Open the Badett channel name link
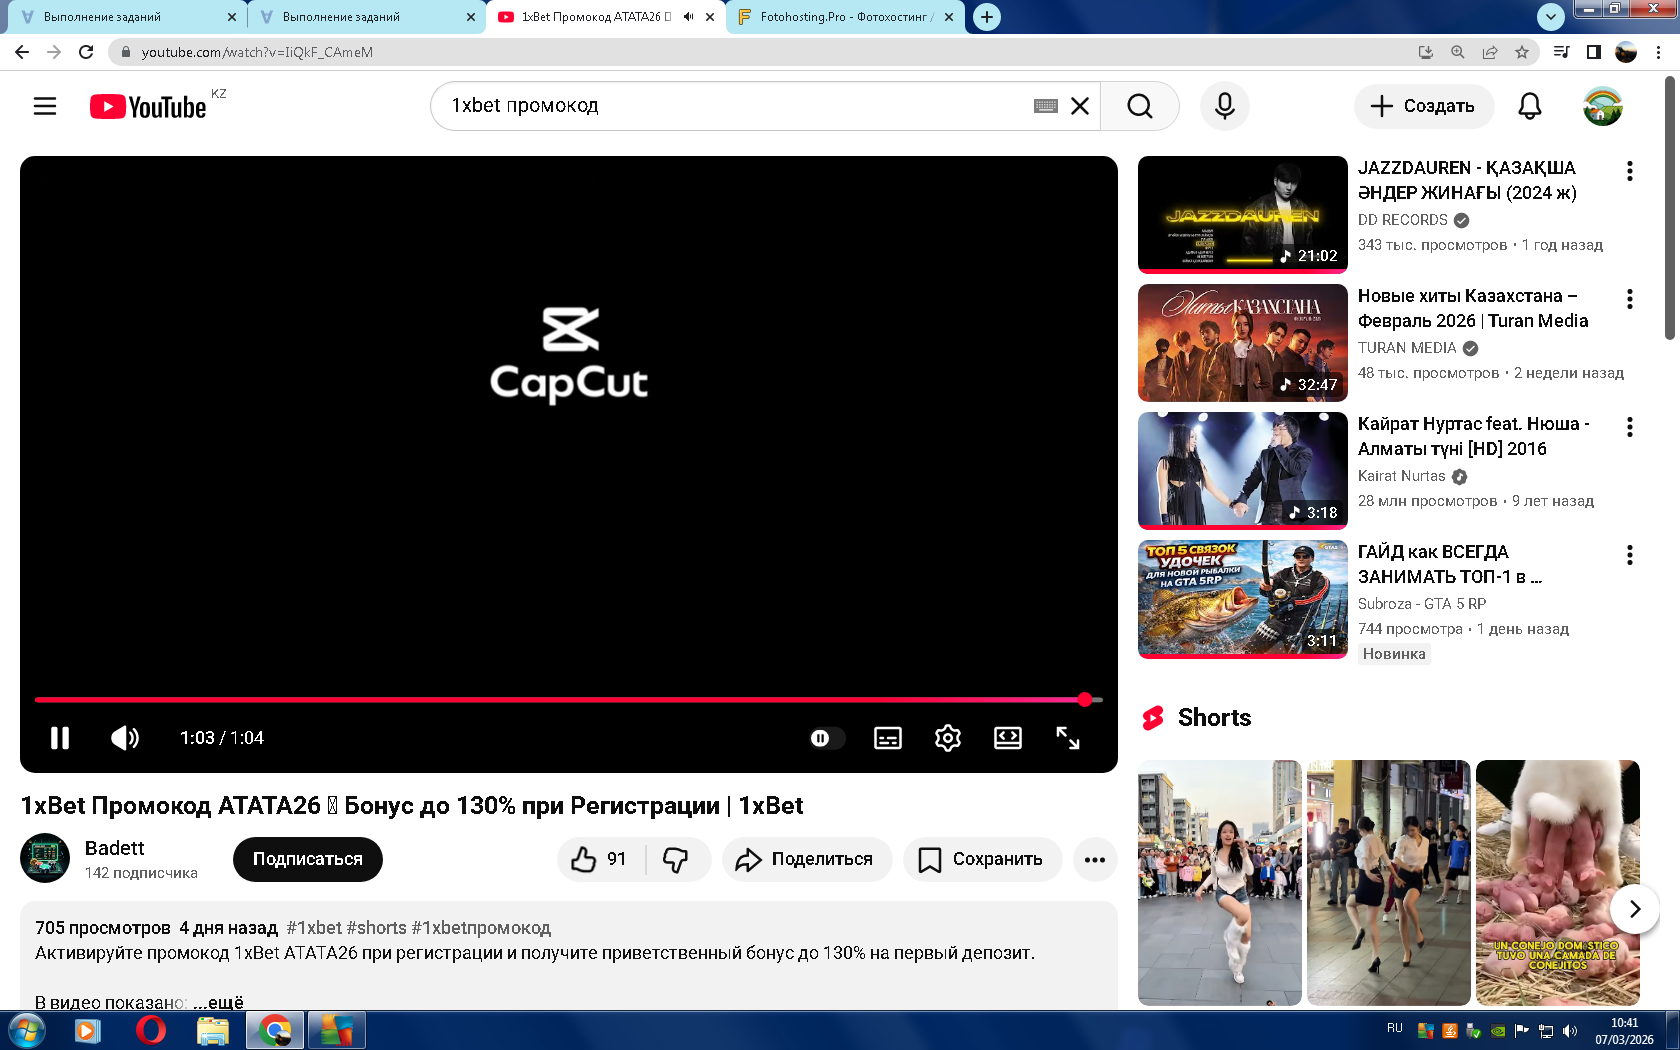Screen dimensions: 1680x1050 [x=115, y=848]
